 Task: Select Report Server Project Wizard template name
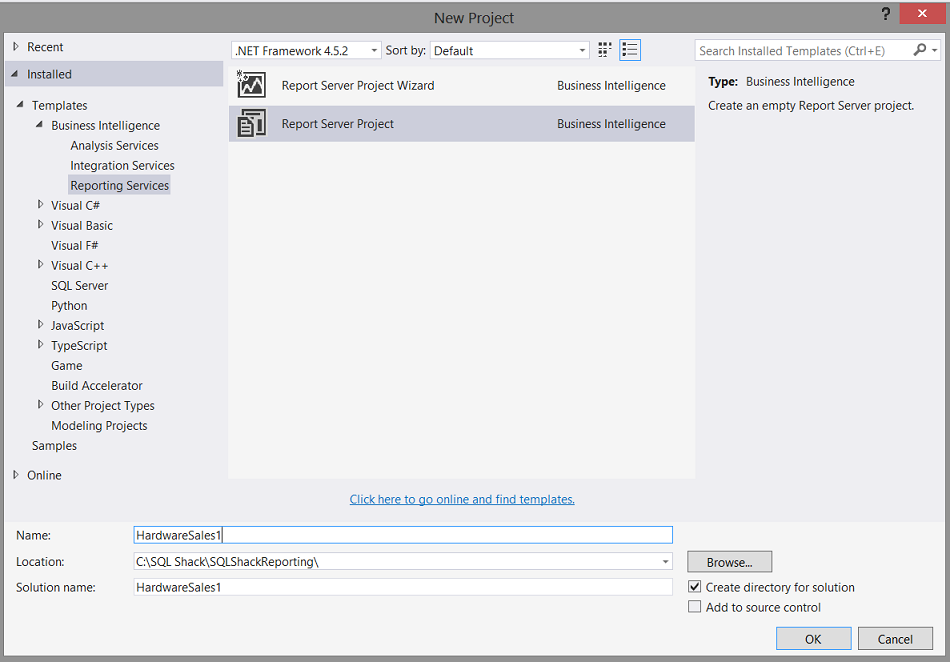tap(358, 85)
